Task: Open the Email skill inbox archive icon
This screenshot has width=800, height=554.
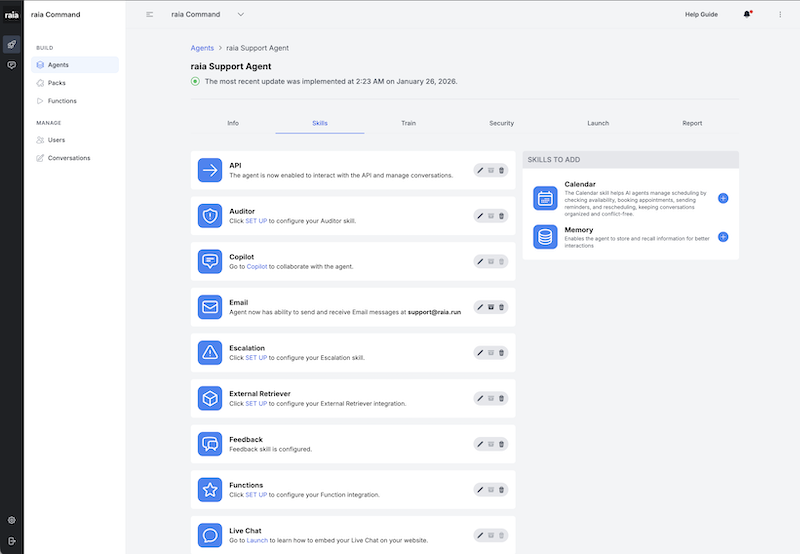Action: click(x=491, y=307)
